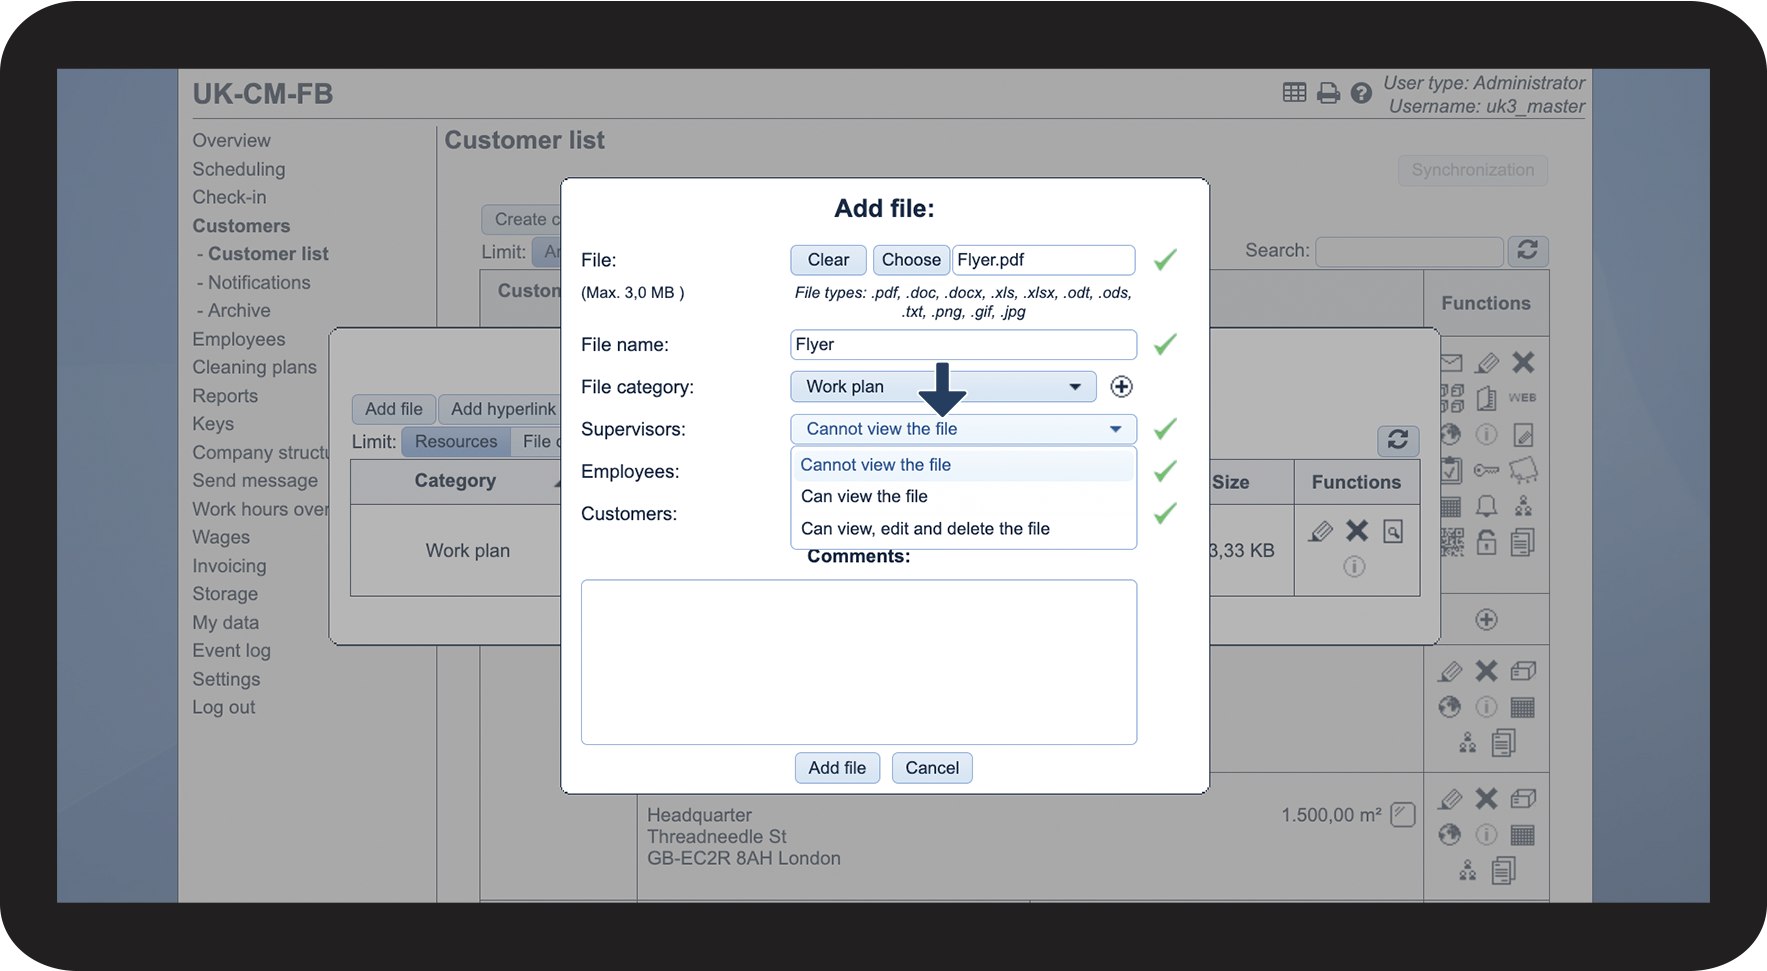This screenshot has height=971, width=1767.
Task: Click the Synchronization button
Action: click(x=1473, y=170)
